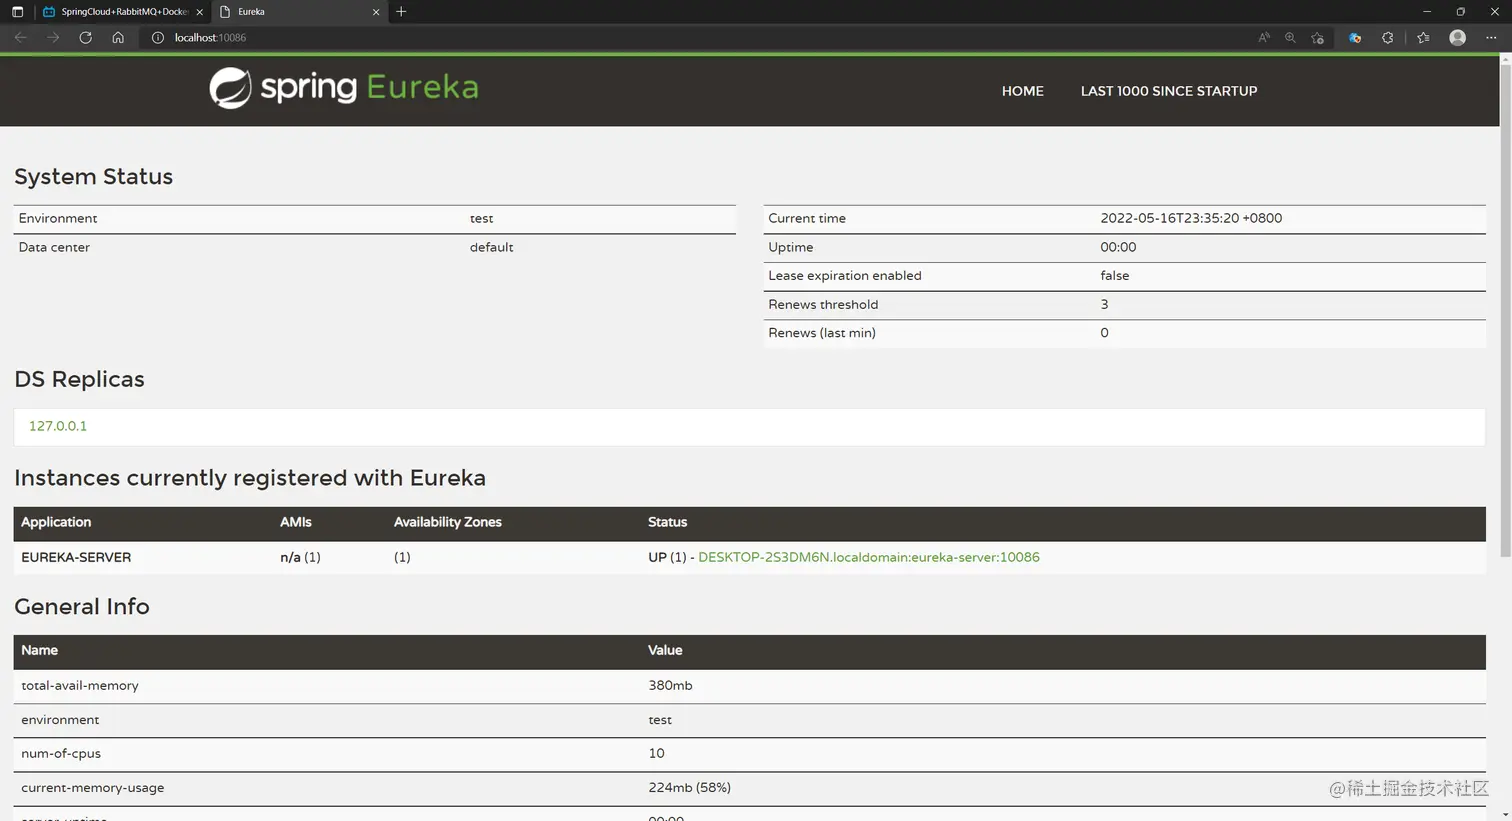Start Read aloud from toolbar
Viewport: 1512px width, 821px height.
1264,38
